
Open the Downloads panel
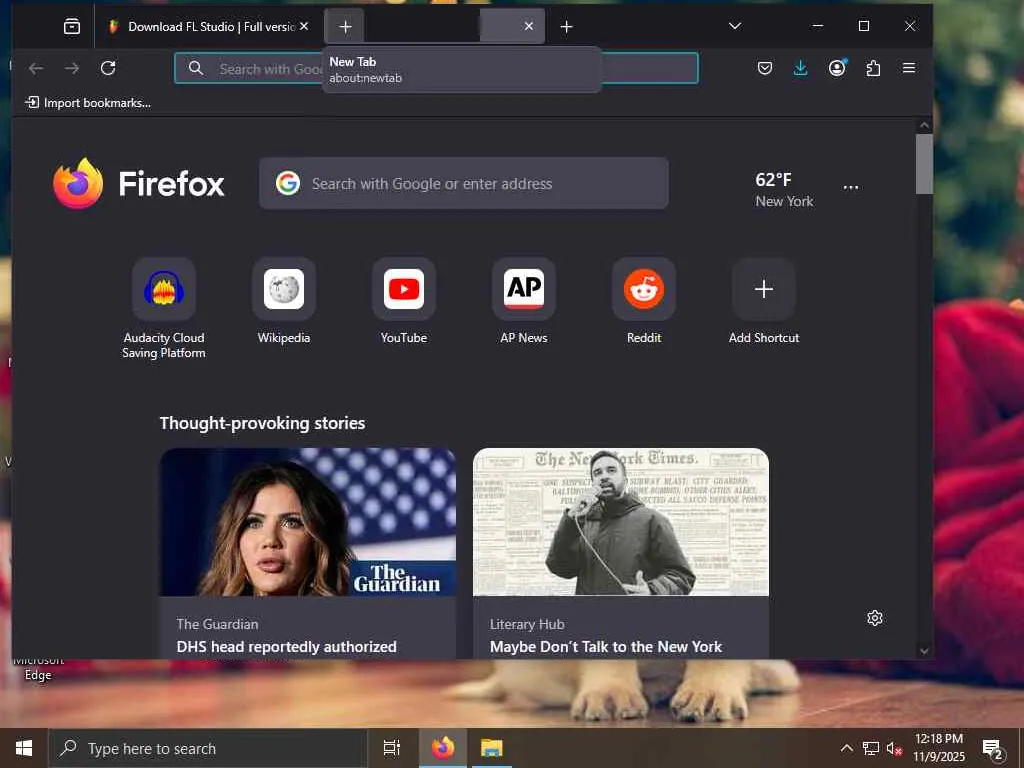tap(801, 68)
